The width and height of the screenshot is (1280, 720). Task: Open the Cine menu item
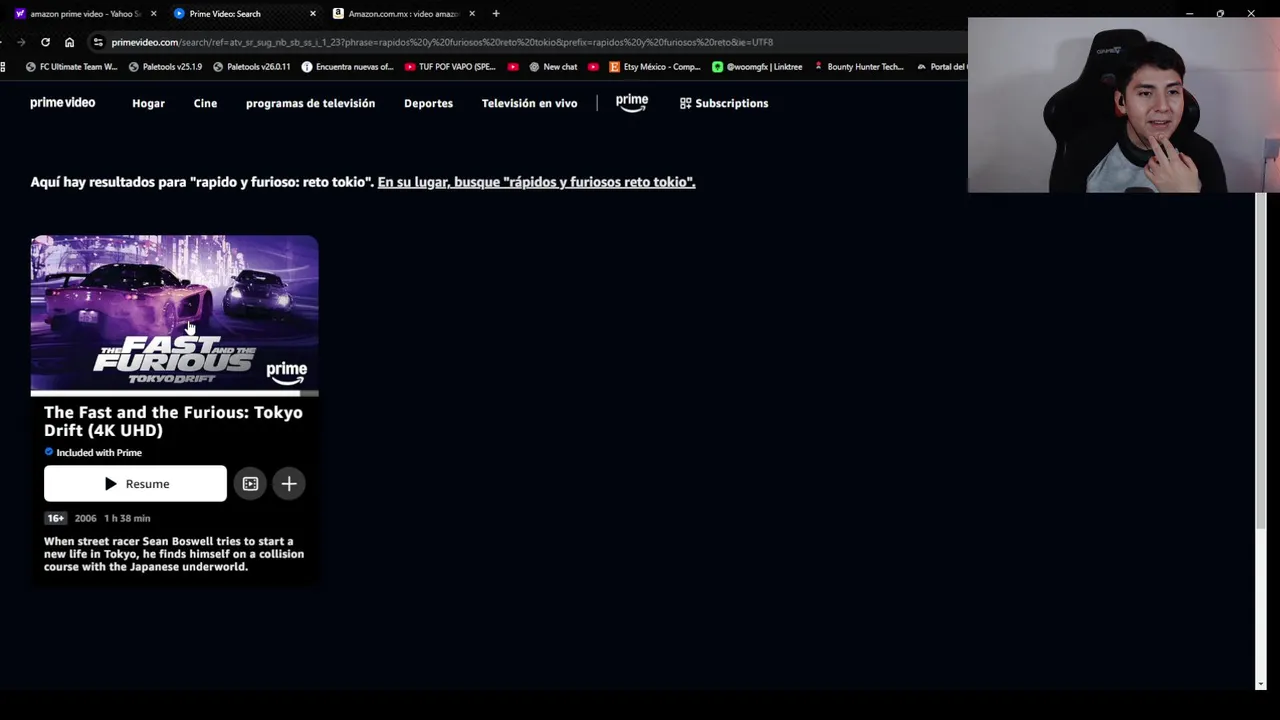205,103
